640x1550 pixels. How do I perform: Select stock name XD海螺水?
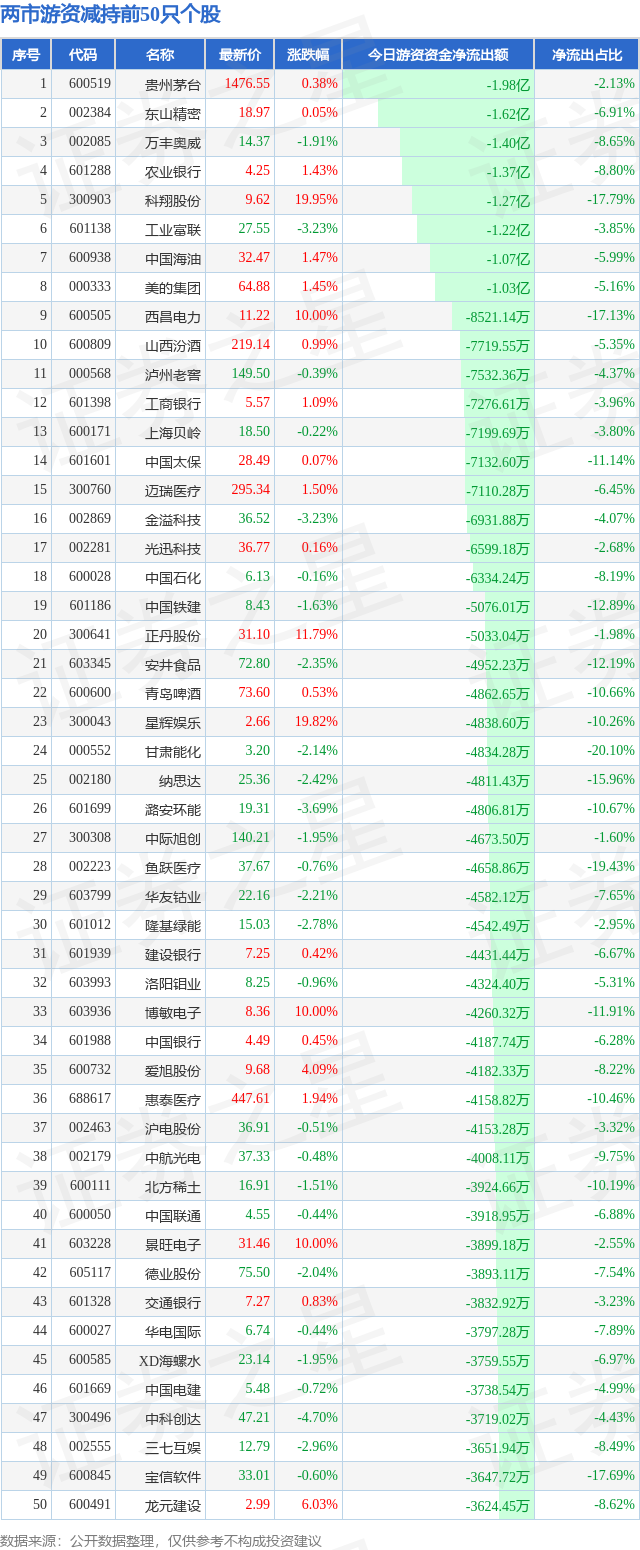(x=171, y=1360)
